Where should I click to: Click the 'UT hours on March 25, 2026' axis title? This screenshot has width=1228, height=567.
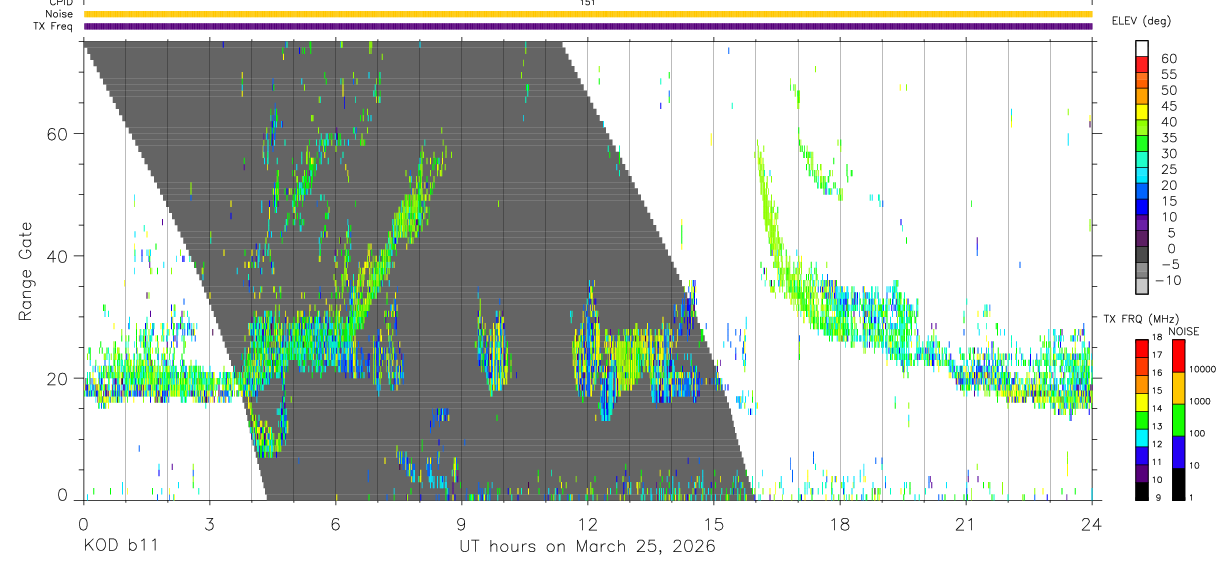[587, 547]
